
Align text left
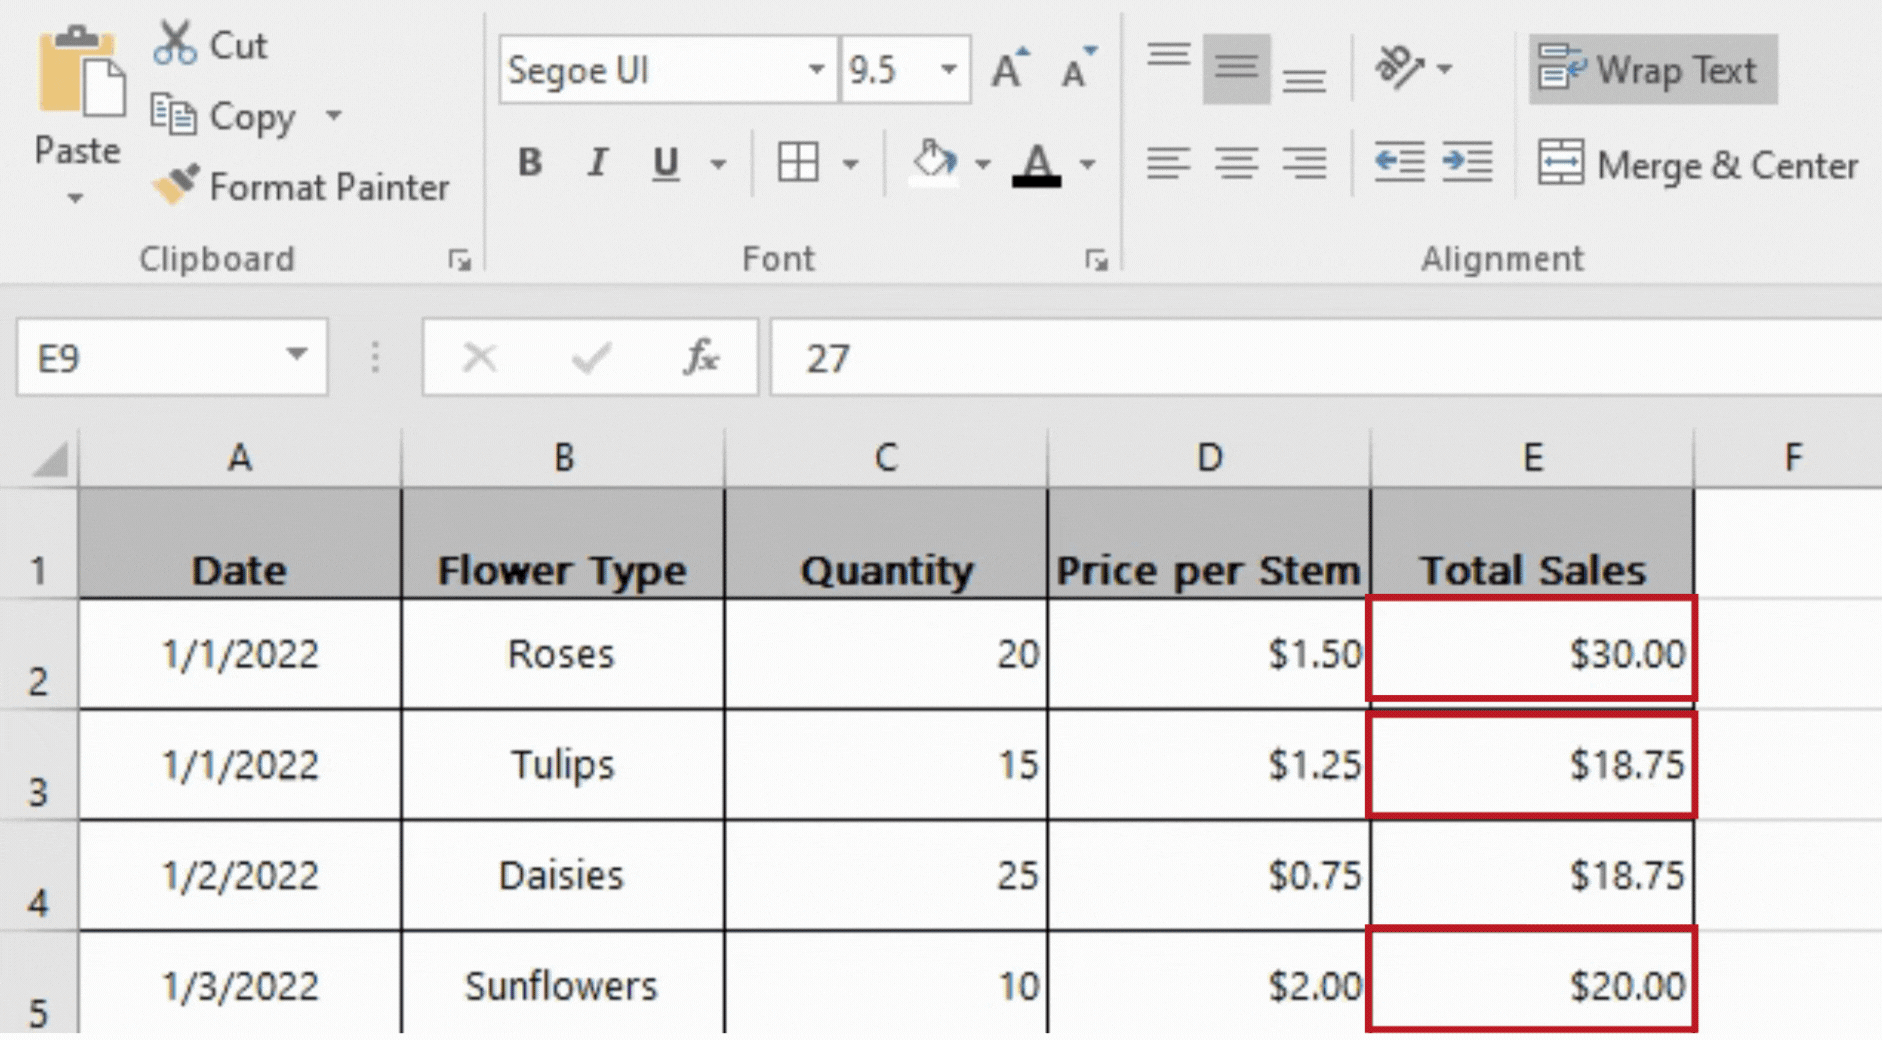(x=1168, y=163)
